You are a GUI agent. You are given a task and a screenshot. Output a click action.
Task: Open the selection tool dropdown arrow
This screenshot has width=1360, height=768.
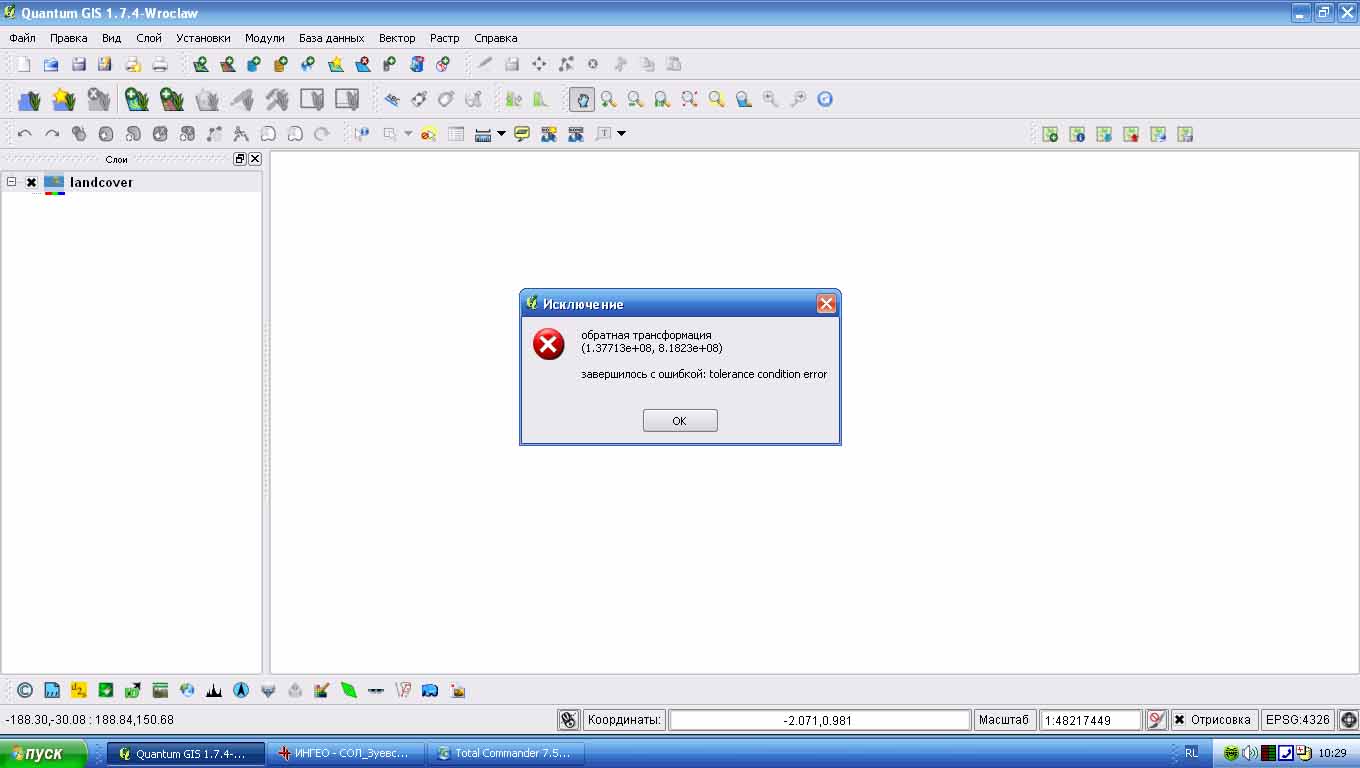click(x=408, y=134)
